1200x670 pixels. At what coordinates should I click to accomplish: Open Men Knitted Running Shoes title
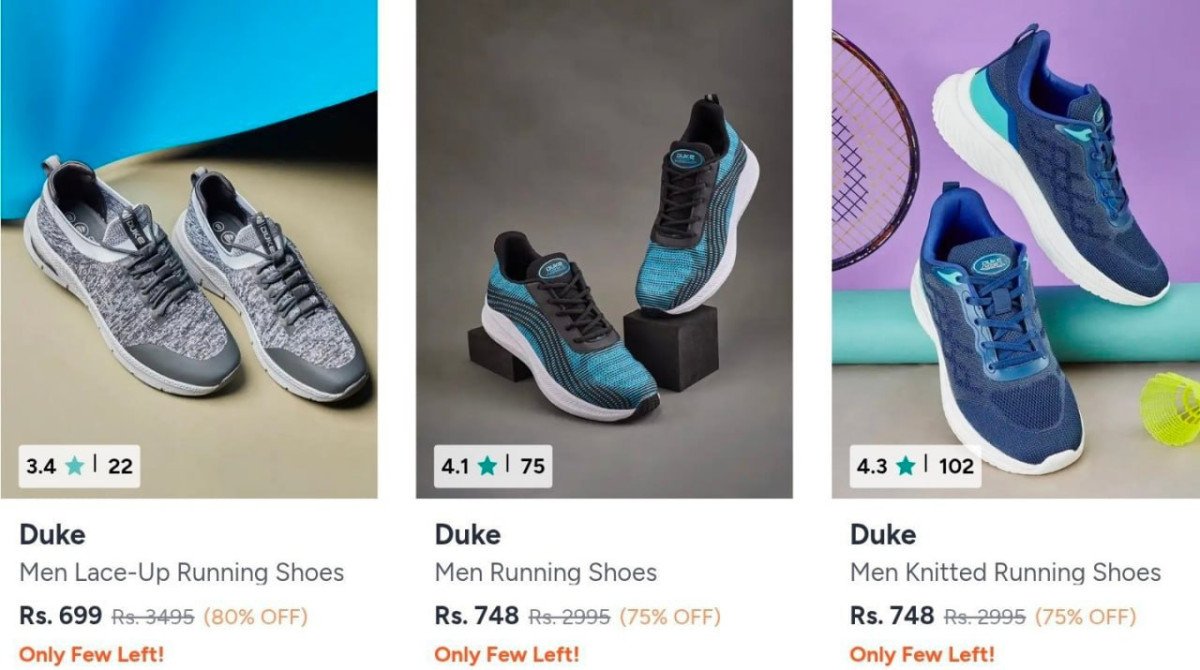click(1005, 573)
